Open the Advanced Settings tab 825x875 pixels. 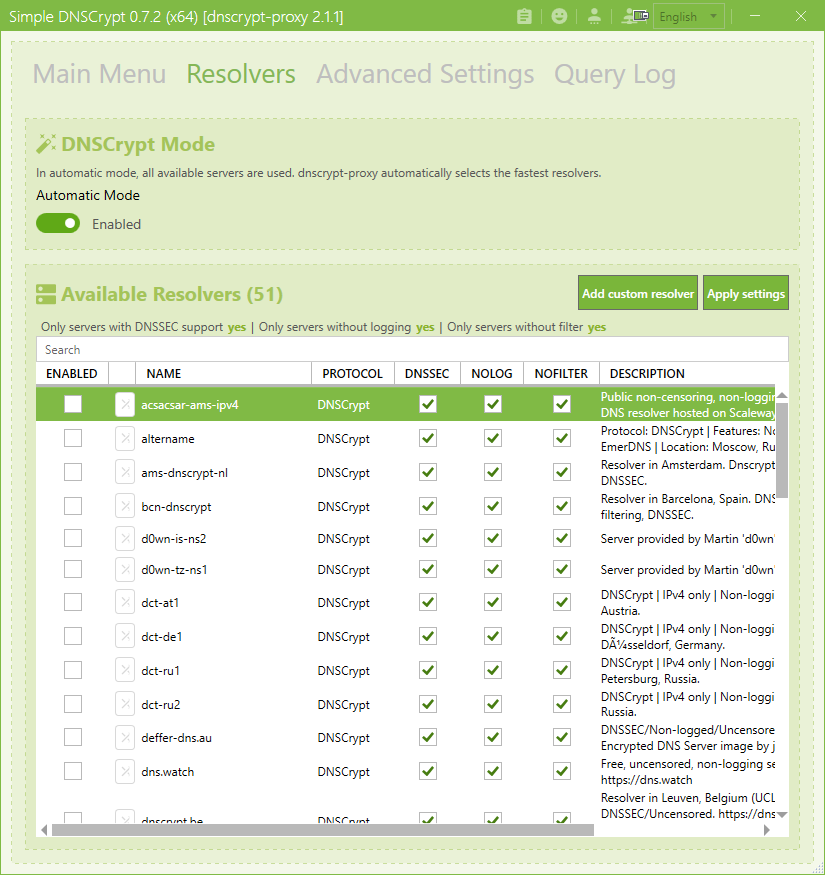click(x=425, y=74)
